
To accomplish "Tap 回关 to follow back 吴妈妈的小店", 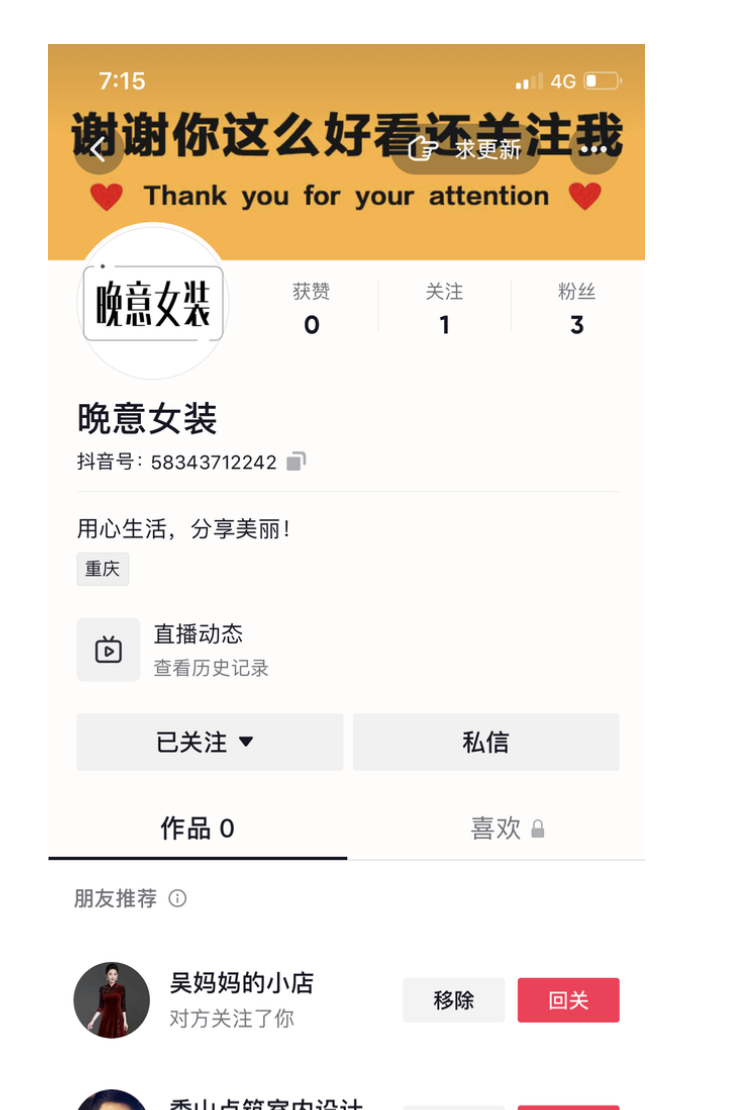I will [568, 1000].
